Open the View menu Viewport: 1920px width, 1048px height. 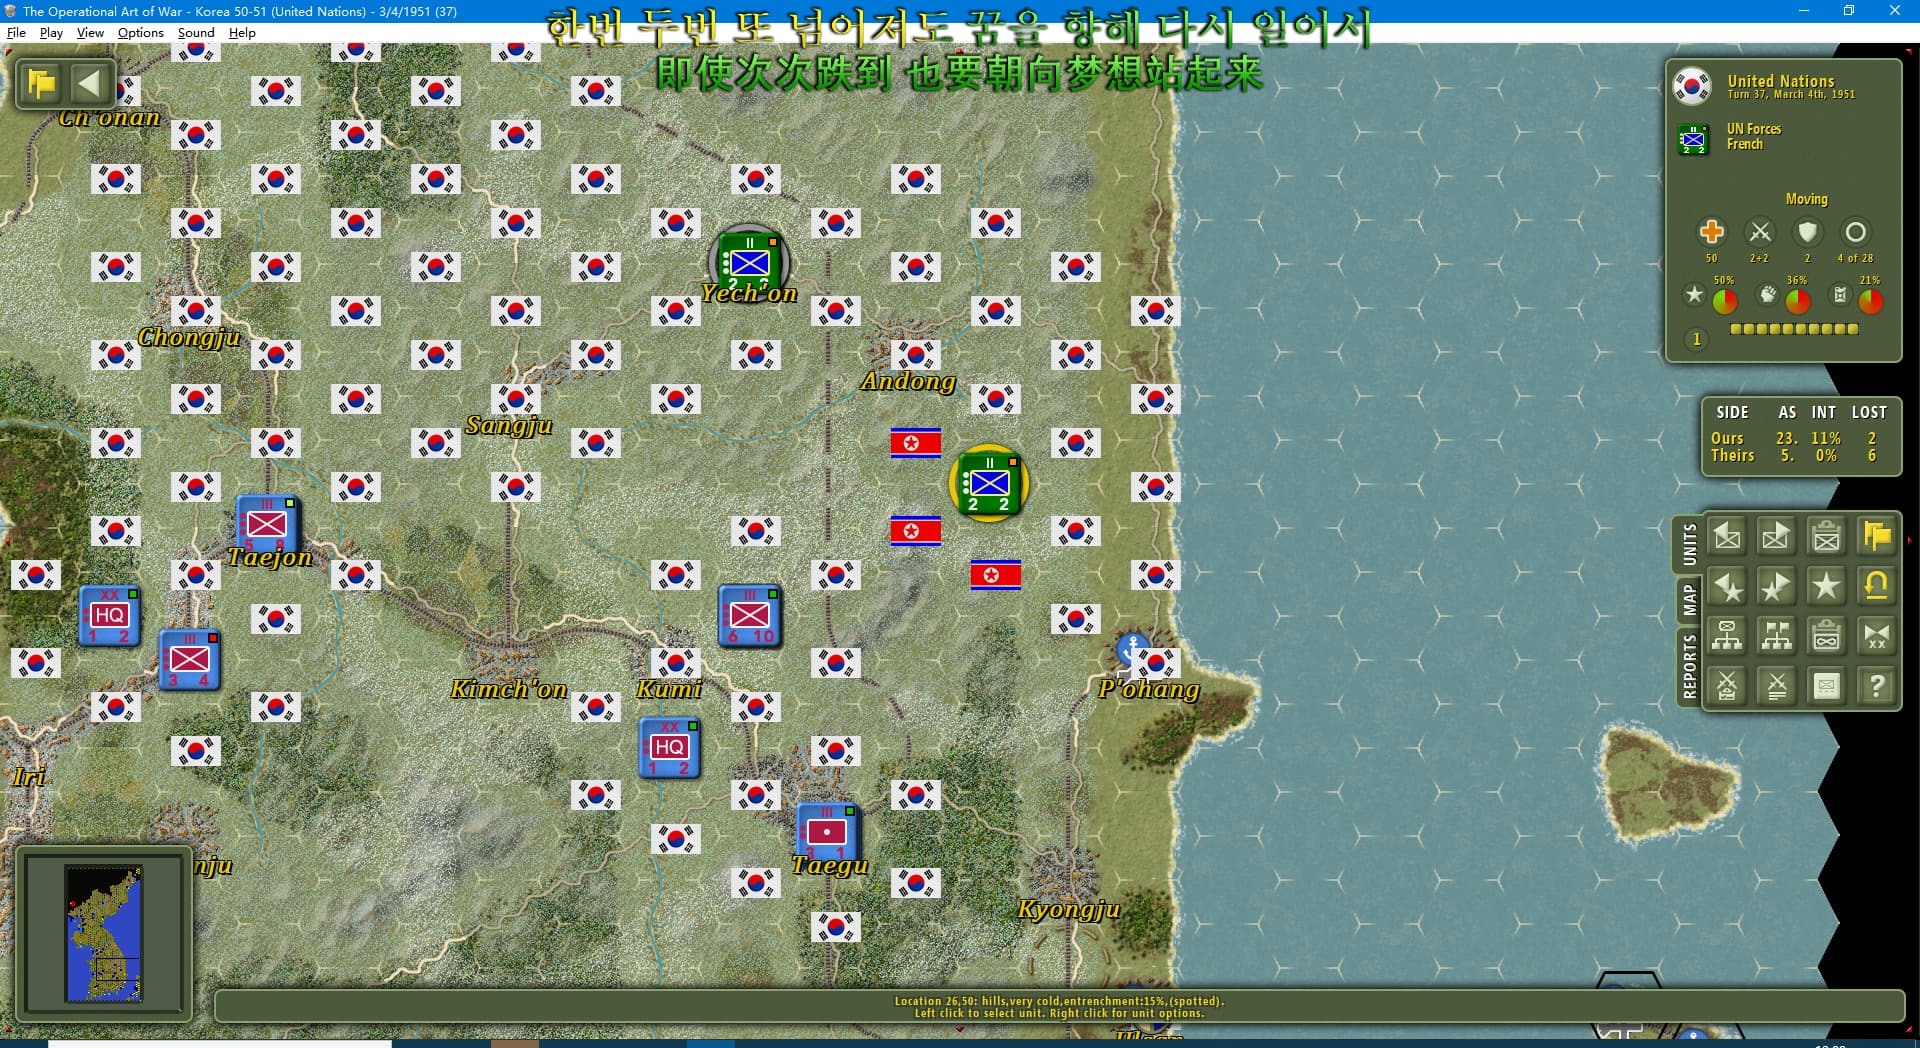click(90, 32)
